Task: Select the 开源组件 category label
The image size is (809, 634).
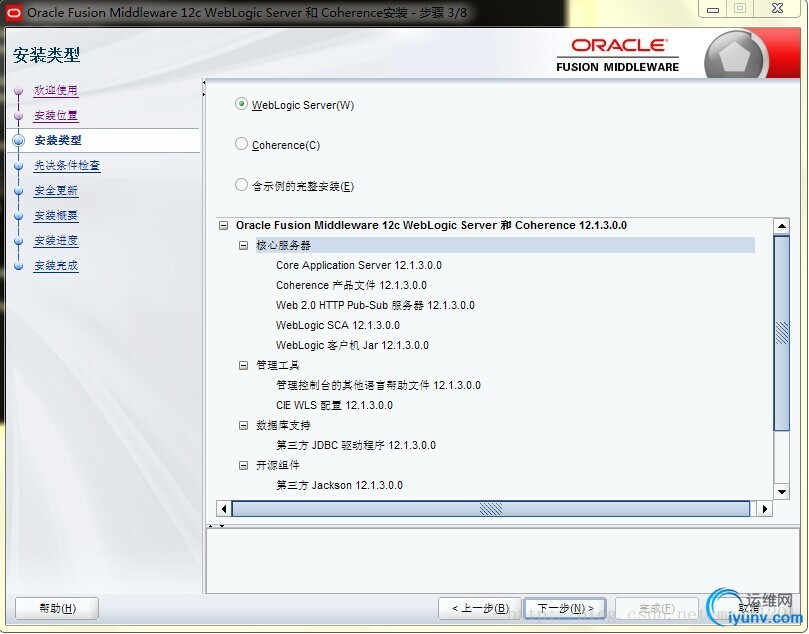Action: (x=278, y=465)
